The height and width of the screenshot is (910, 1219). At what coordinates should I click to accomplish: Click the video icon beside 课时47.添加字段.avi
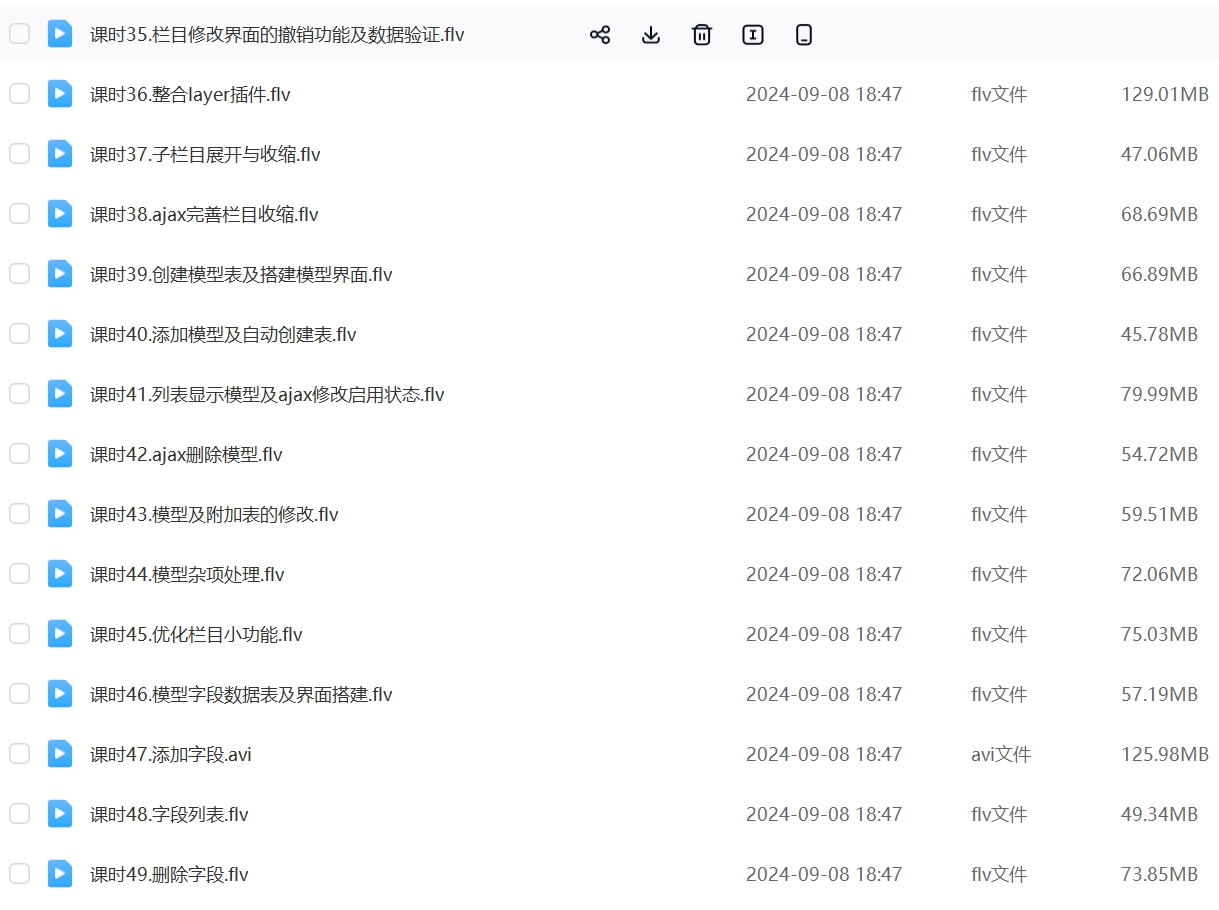pos(60,754)
